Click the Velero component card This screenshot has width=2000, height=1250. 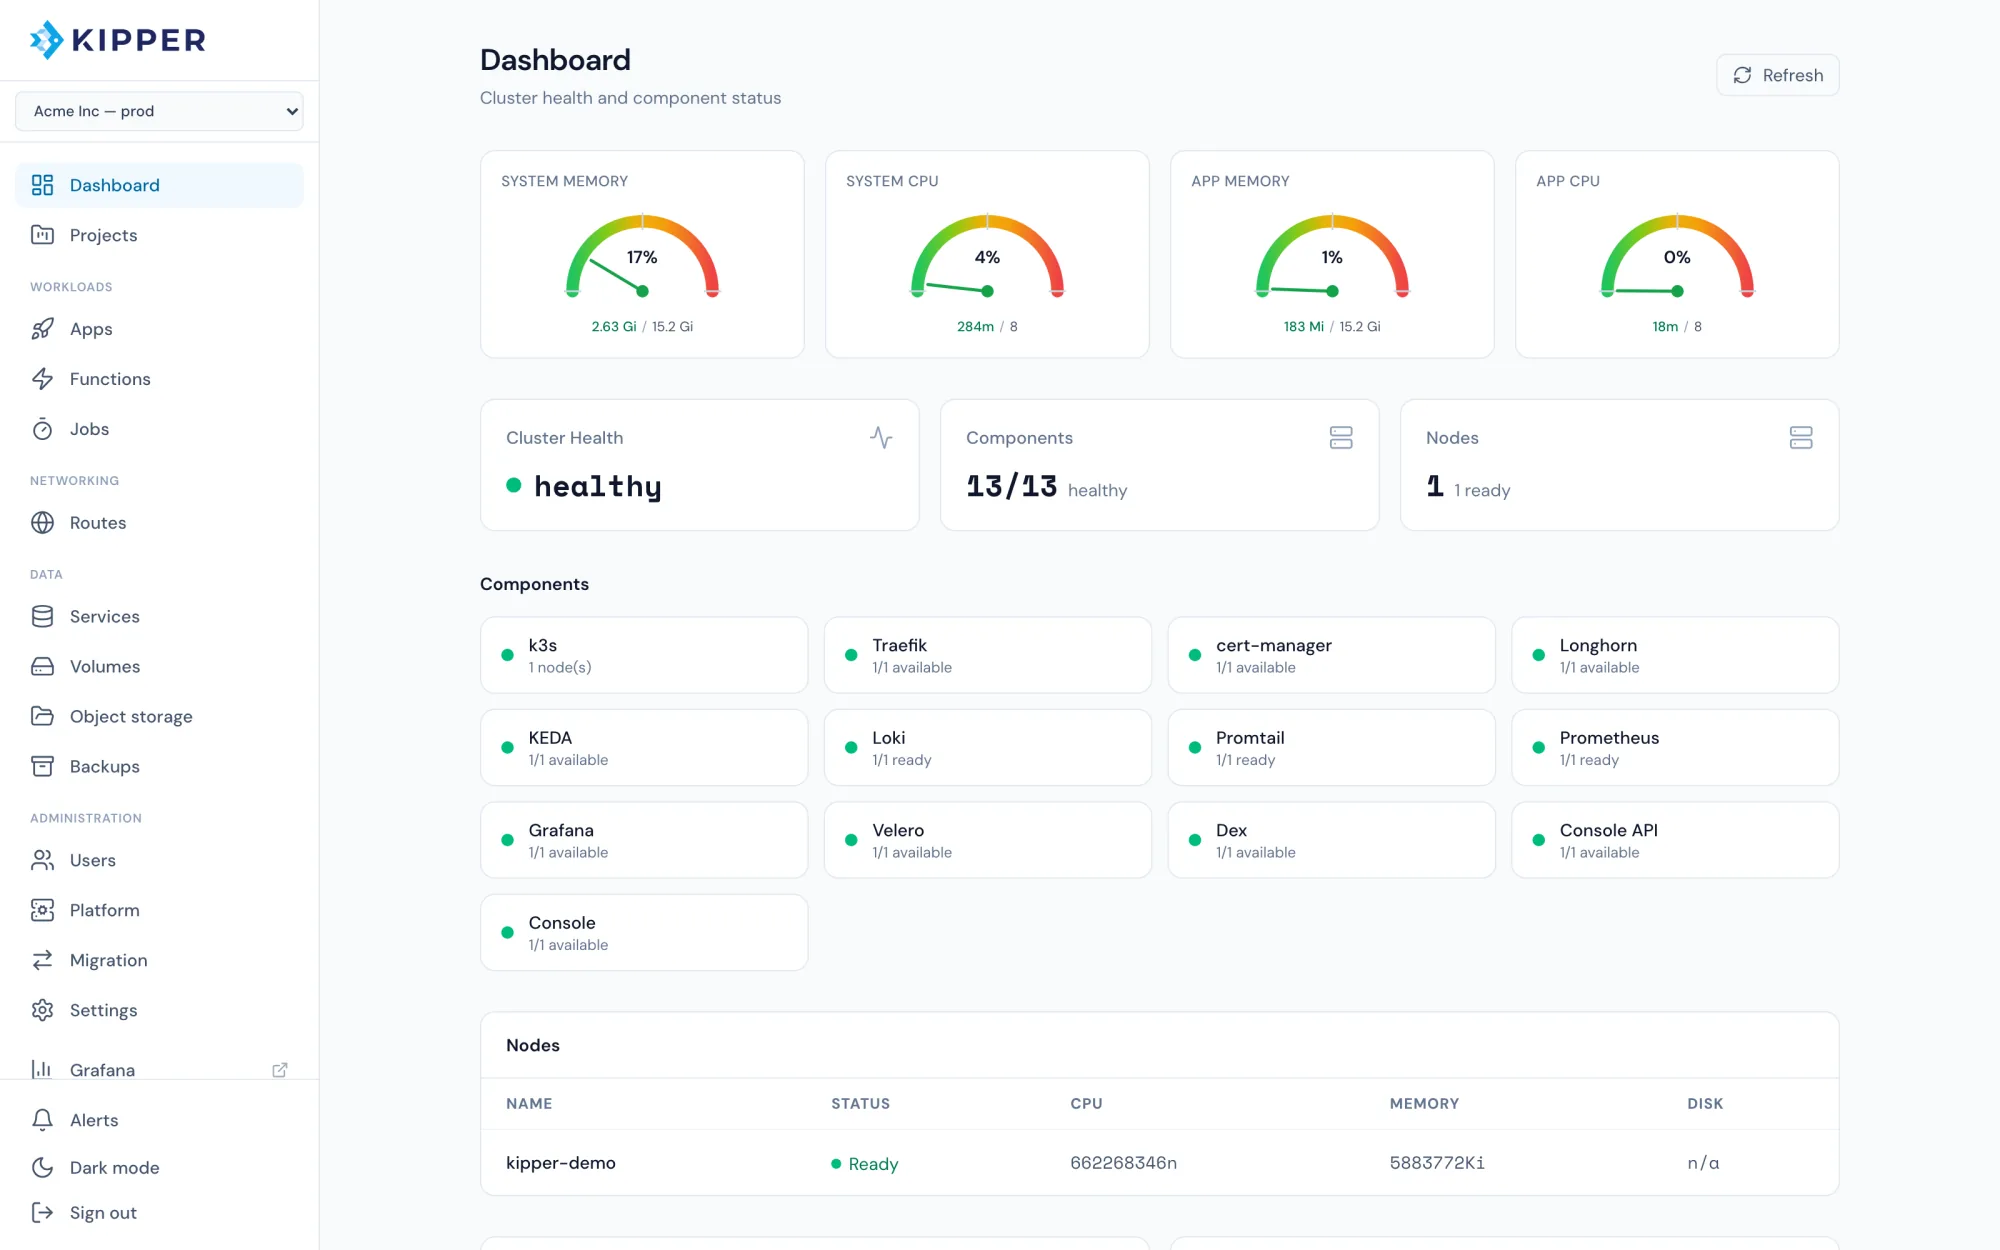pyautogui.click(x=988, y=840)
